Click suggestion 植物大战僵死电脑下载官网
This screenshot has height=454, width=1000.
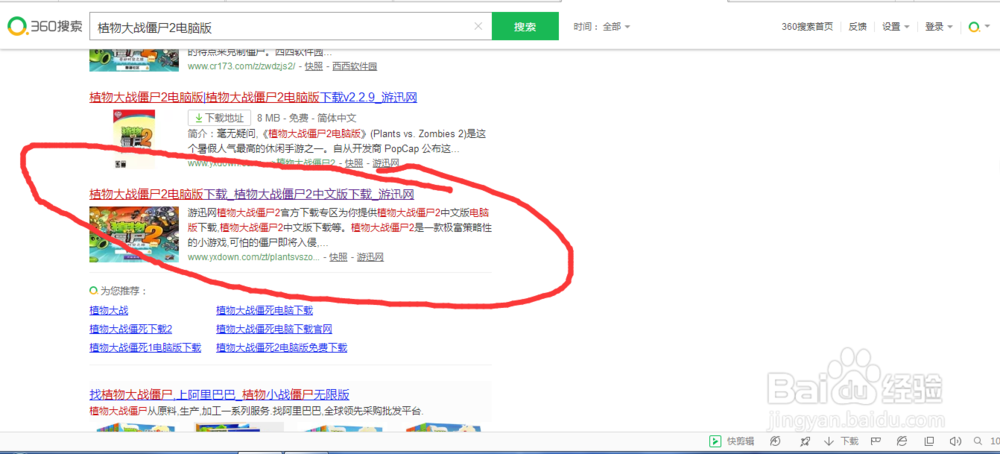click(274, 329)
